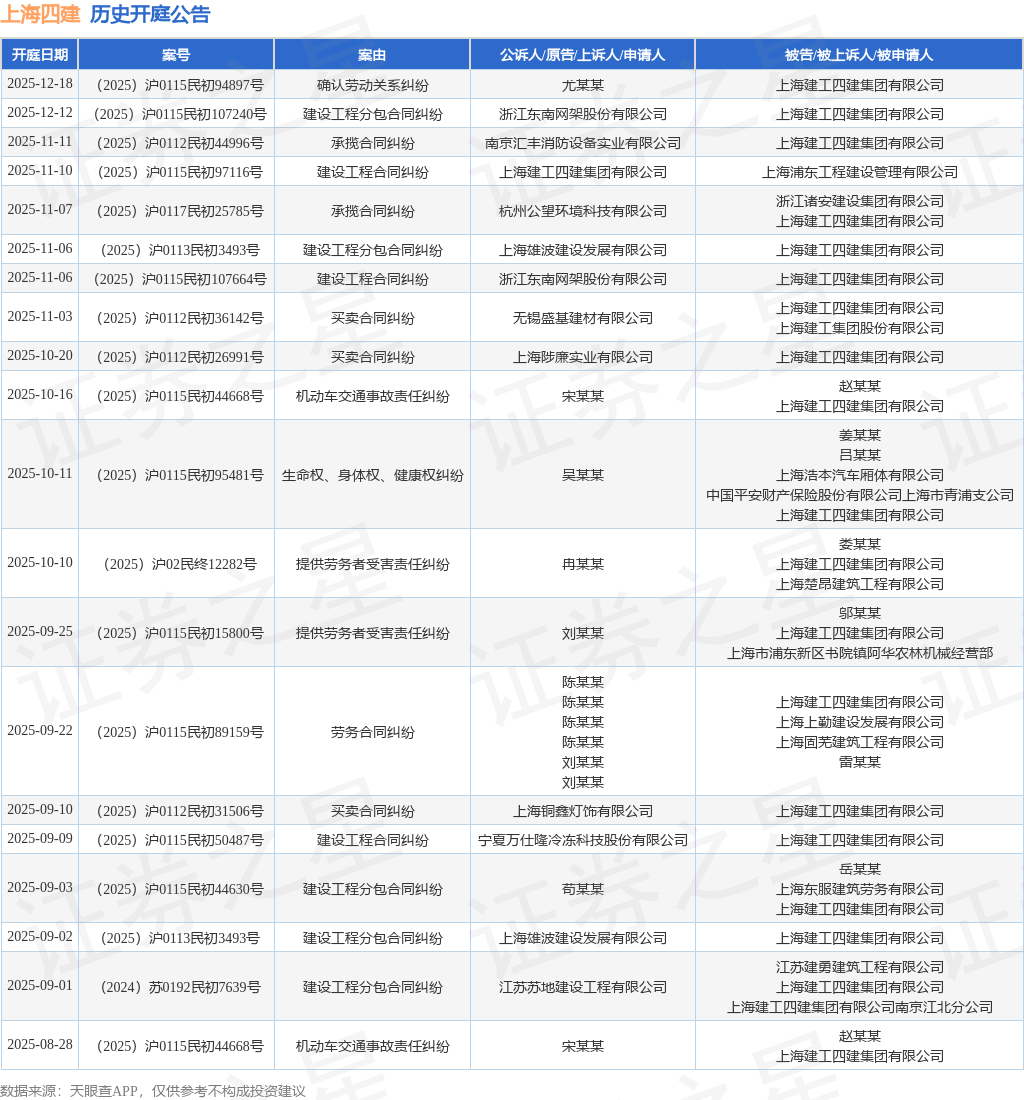Viewport: 1024px width, 1100px height.
Task: Select case number 沪0117民初25785号
Action: pos(180,211)
